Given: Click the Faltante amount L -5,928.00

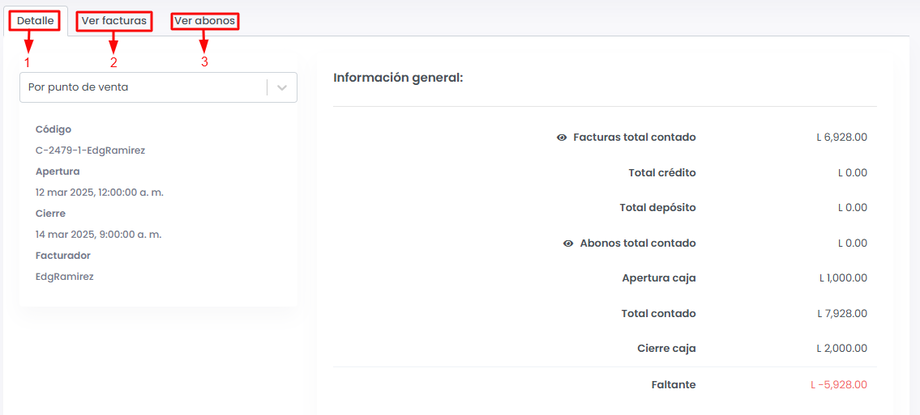Looking at the screenshot, I should (x=838, y=385).
